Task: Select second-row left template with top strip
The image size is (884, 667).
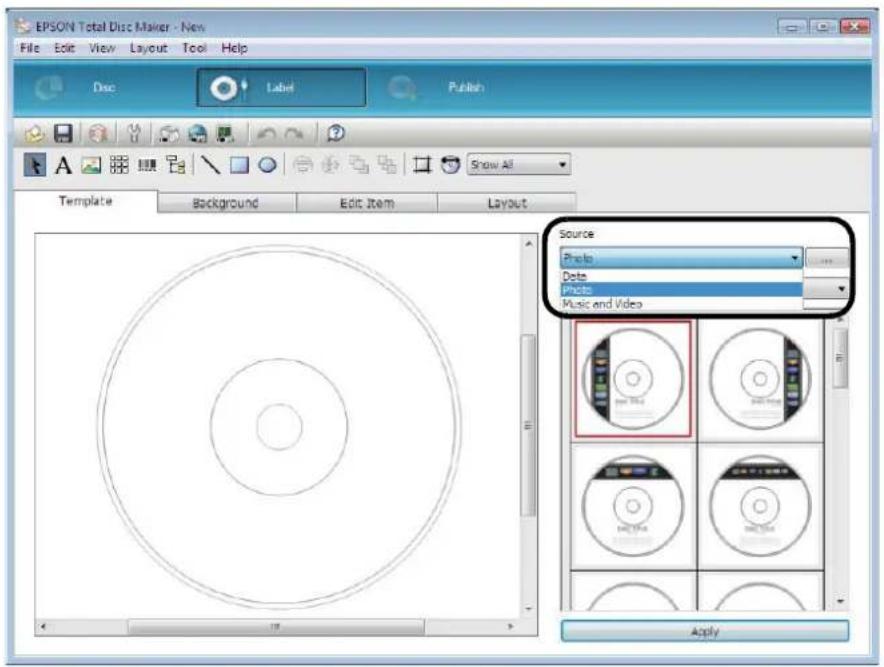Action: click(x=633, y=506)
